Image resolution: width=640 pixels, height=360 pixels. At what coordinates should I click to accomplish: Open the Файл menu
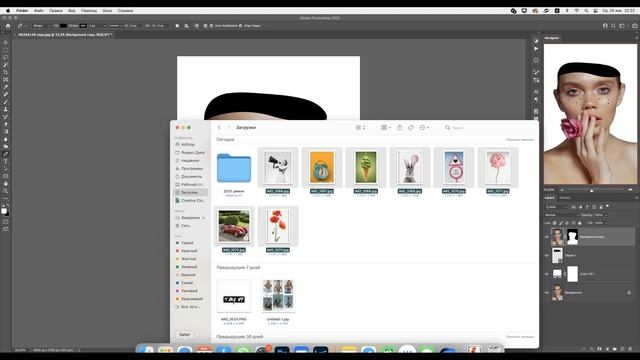[x=39, y=11]
